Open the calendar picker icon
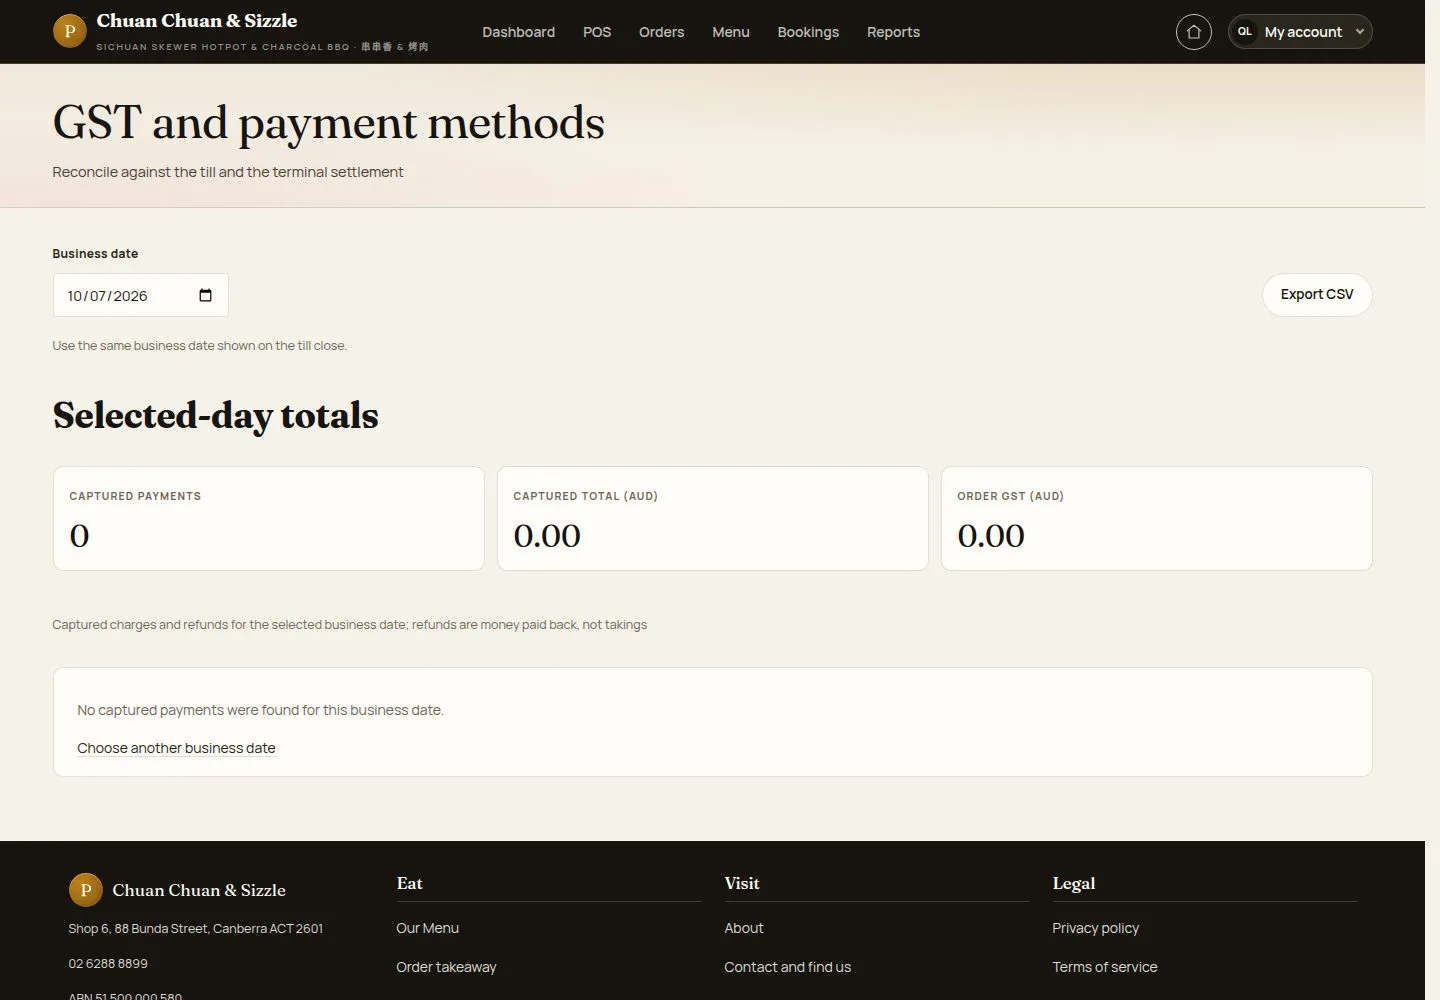The width and height of the screenshot is (1440, 1000). [205, 295]
